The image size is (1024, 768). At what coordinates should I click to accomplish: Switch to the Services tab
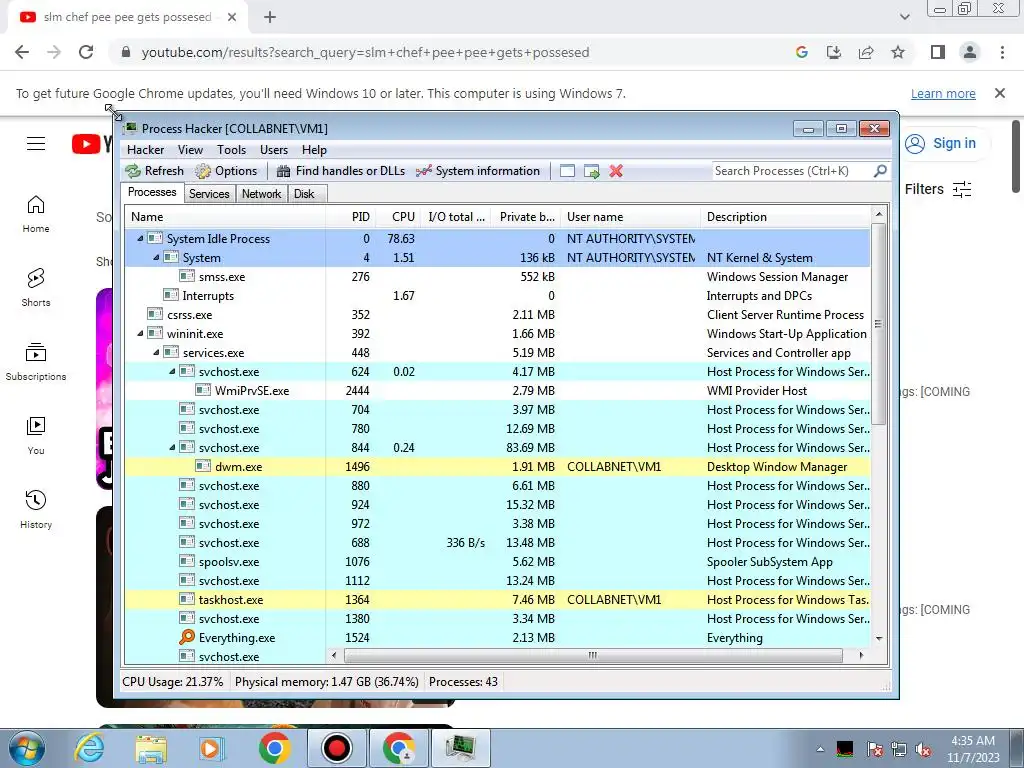(x=209, y=194)
